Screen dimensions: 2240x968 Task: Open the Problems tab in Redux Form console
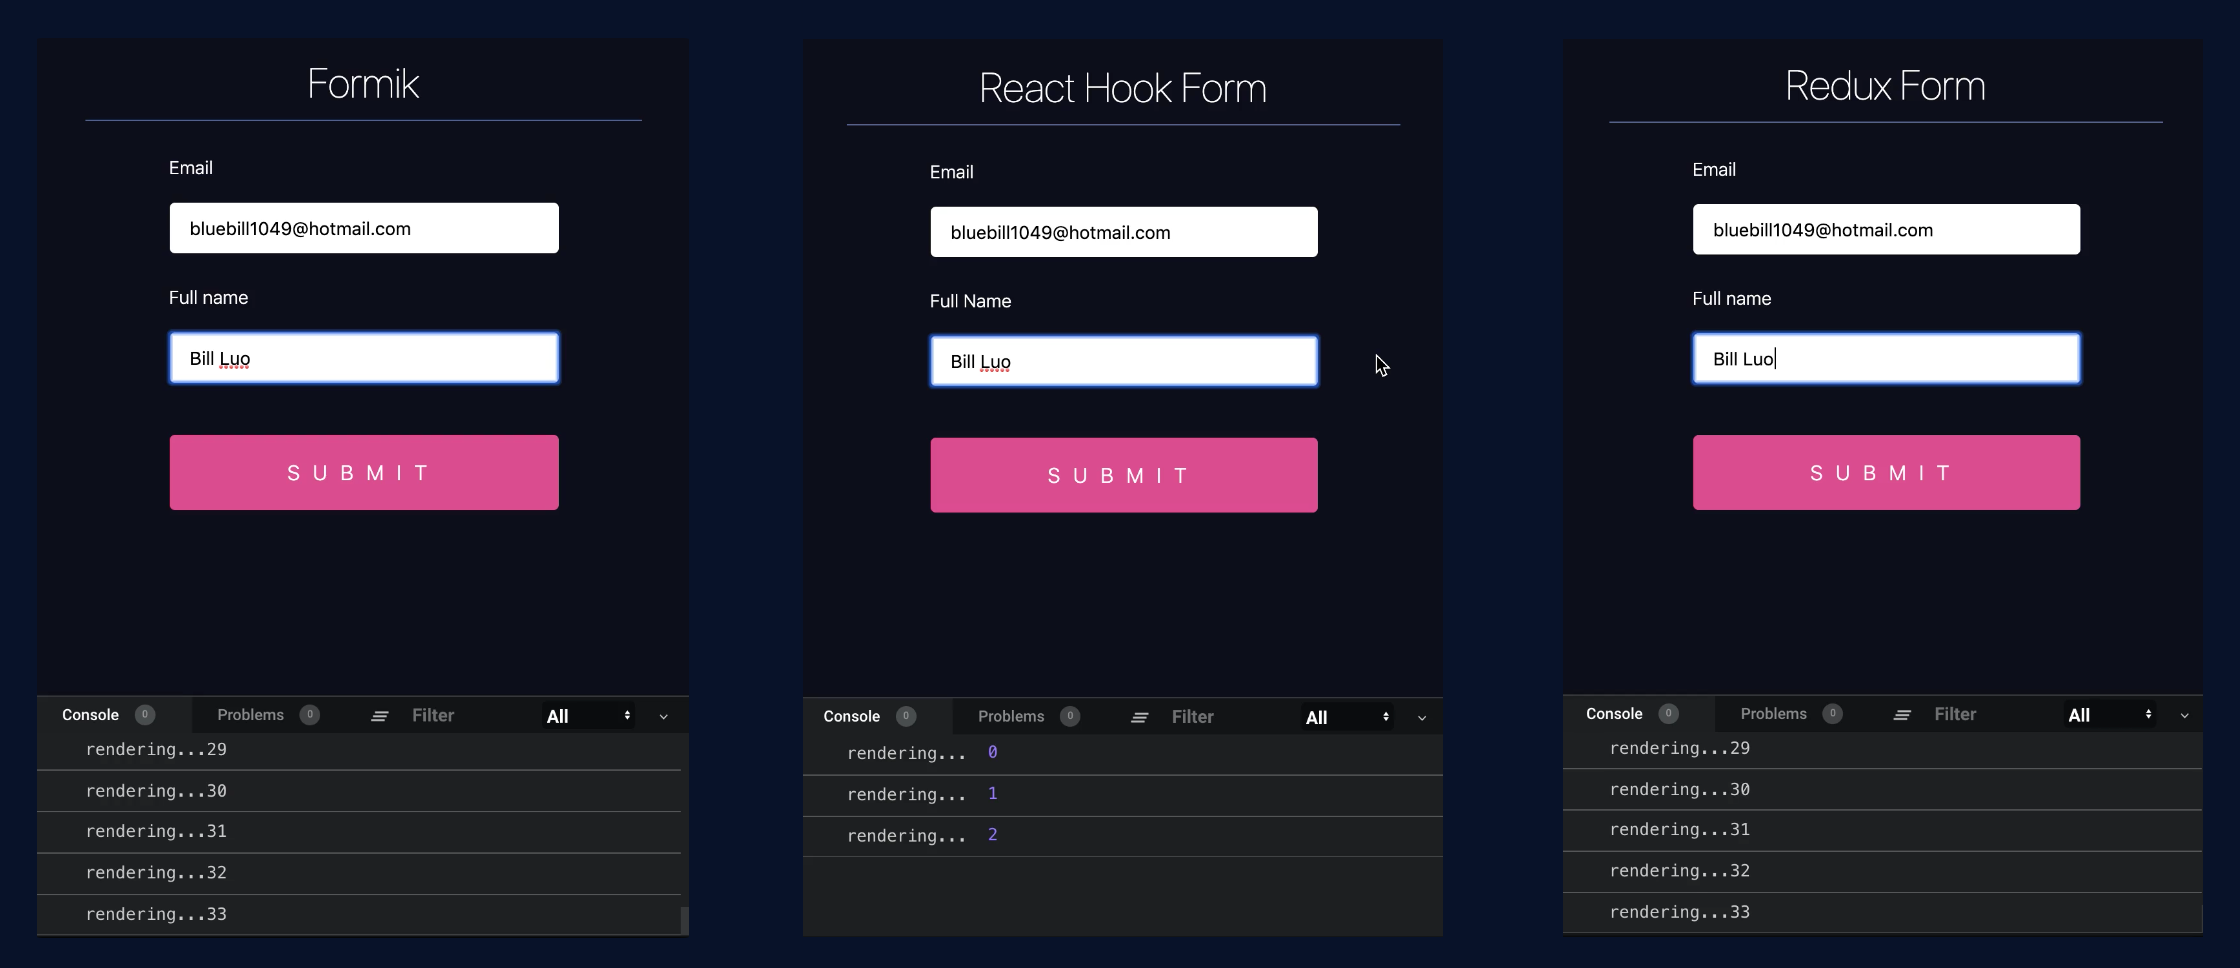click(x=1775, y=713)
